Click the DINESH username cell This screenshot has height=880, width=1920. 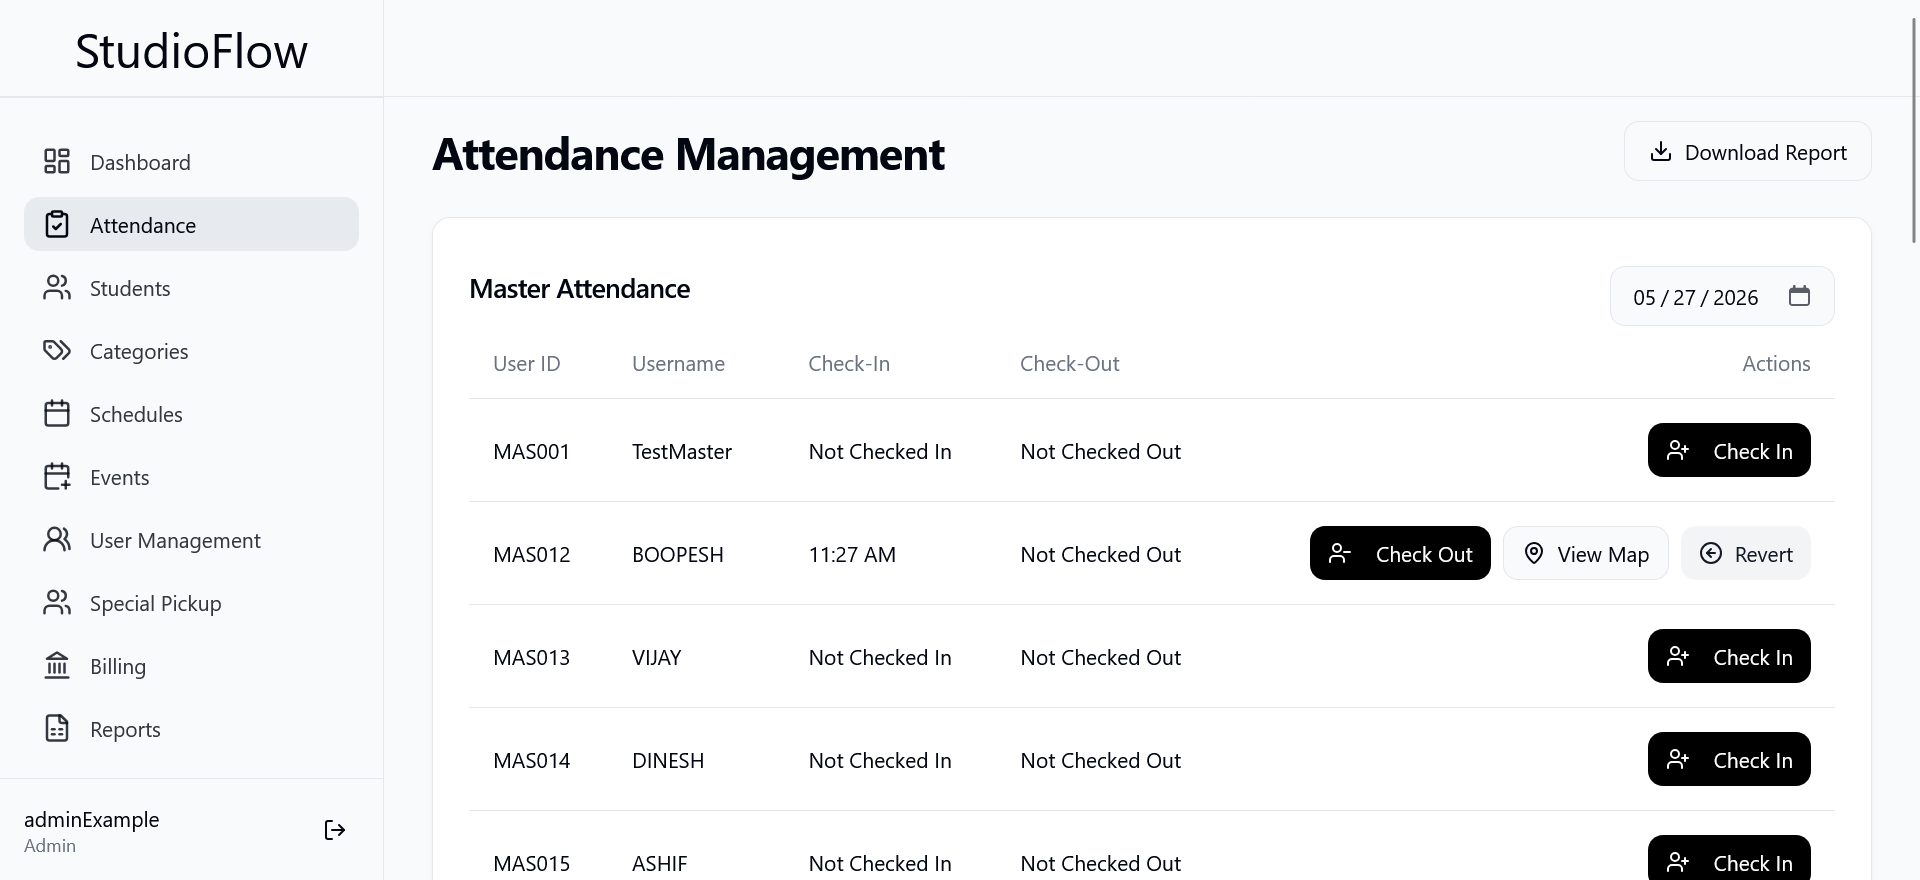[668, 760]
